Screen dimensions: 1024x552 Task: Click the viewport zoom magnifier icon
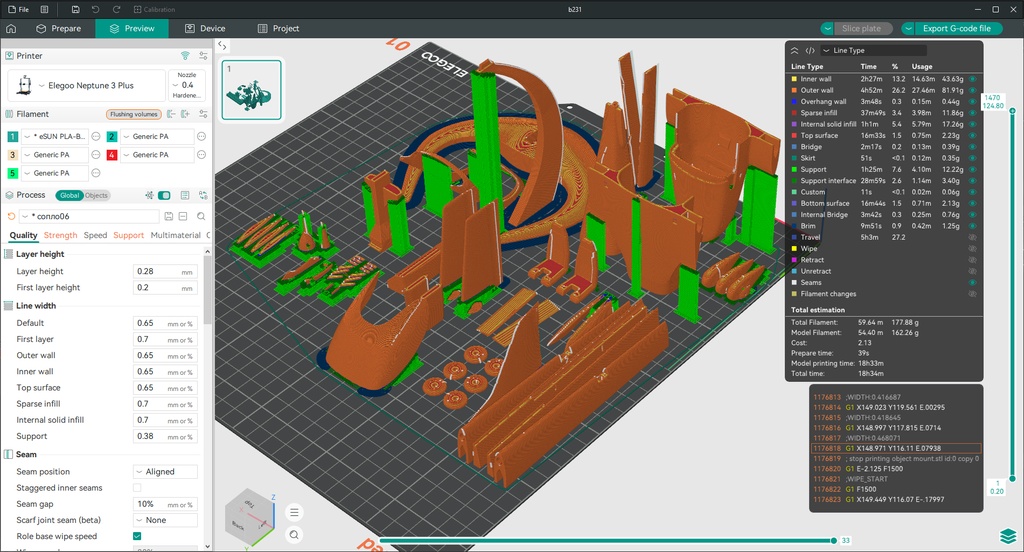pyautogui.click(x=294, y=535)
